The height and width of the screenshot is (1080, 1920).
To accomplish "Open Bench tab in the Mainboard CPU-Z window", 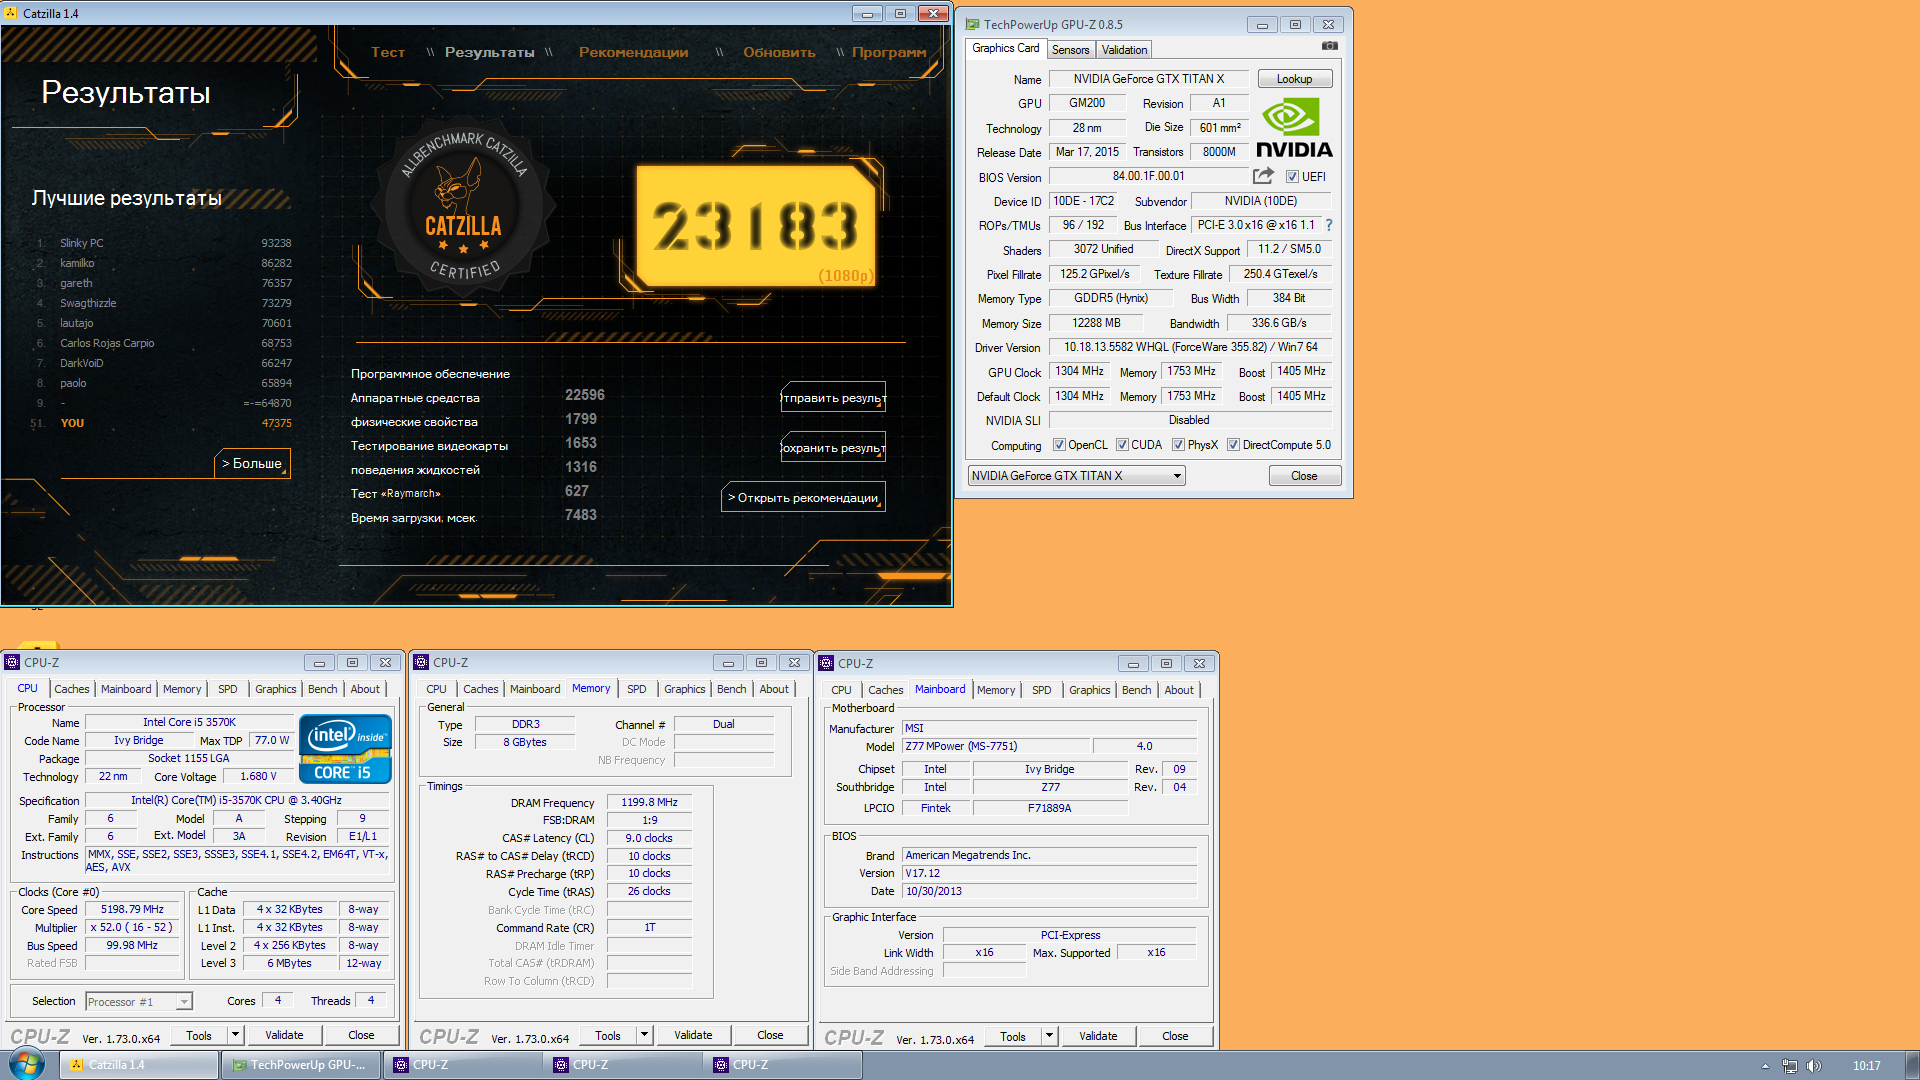I will (1136, 690).
